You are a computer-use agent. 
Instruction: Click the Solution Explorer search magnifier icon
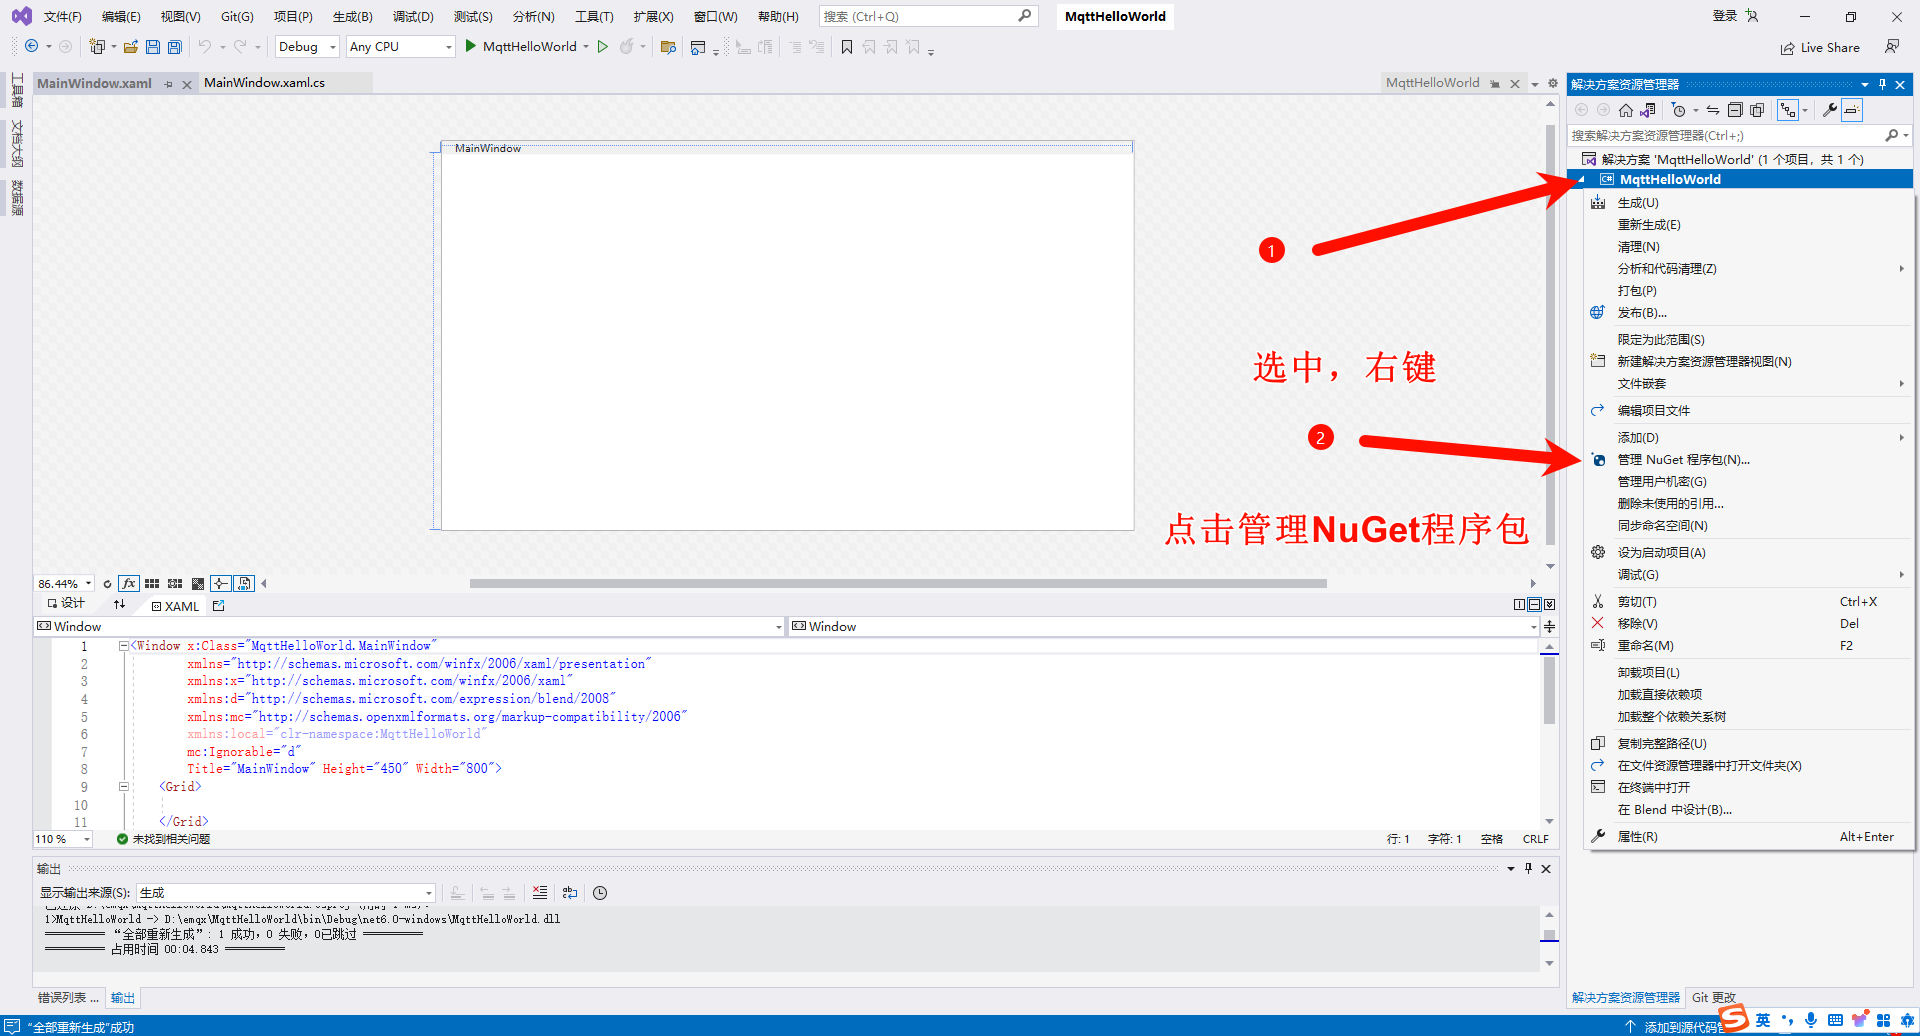point(1892,135)
